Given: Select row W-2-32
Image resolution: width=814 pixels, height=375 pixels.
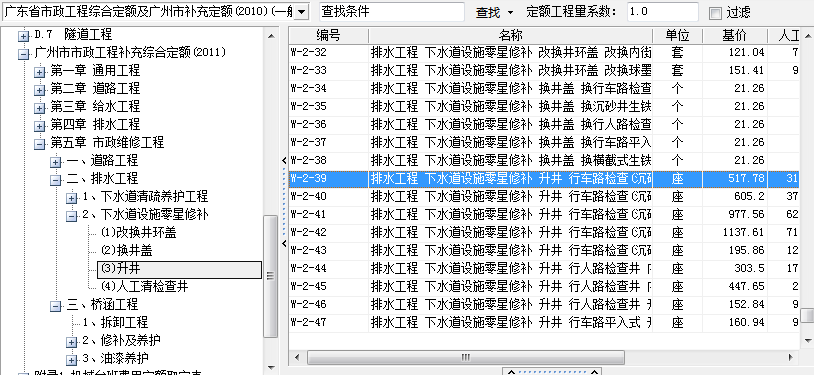Looking at the screenshot, I should pos(544,52).
